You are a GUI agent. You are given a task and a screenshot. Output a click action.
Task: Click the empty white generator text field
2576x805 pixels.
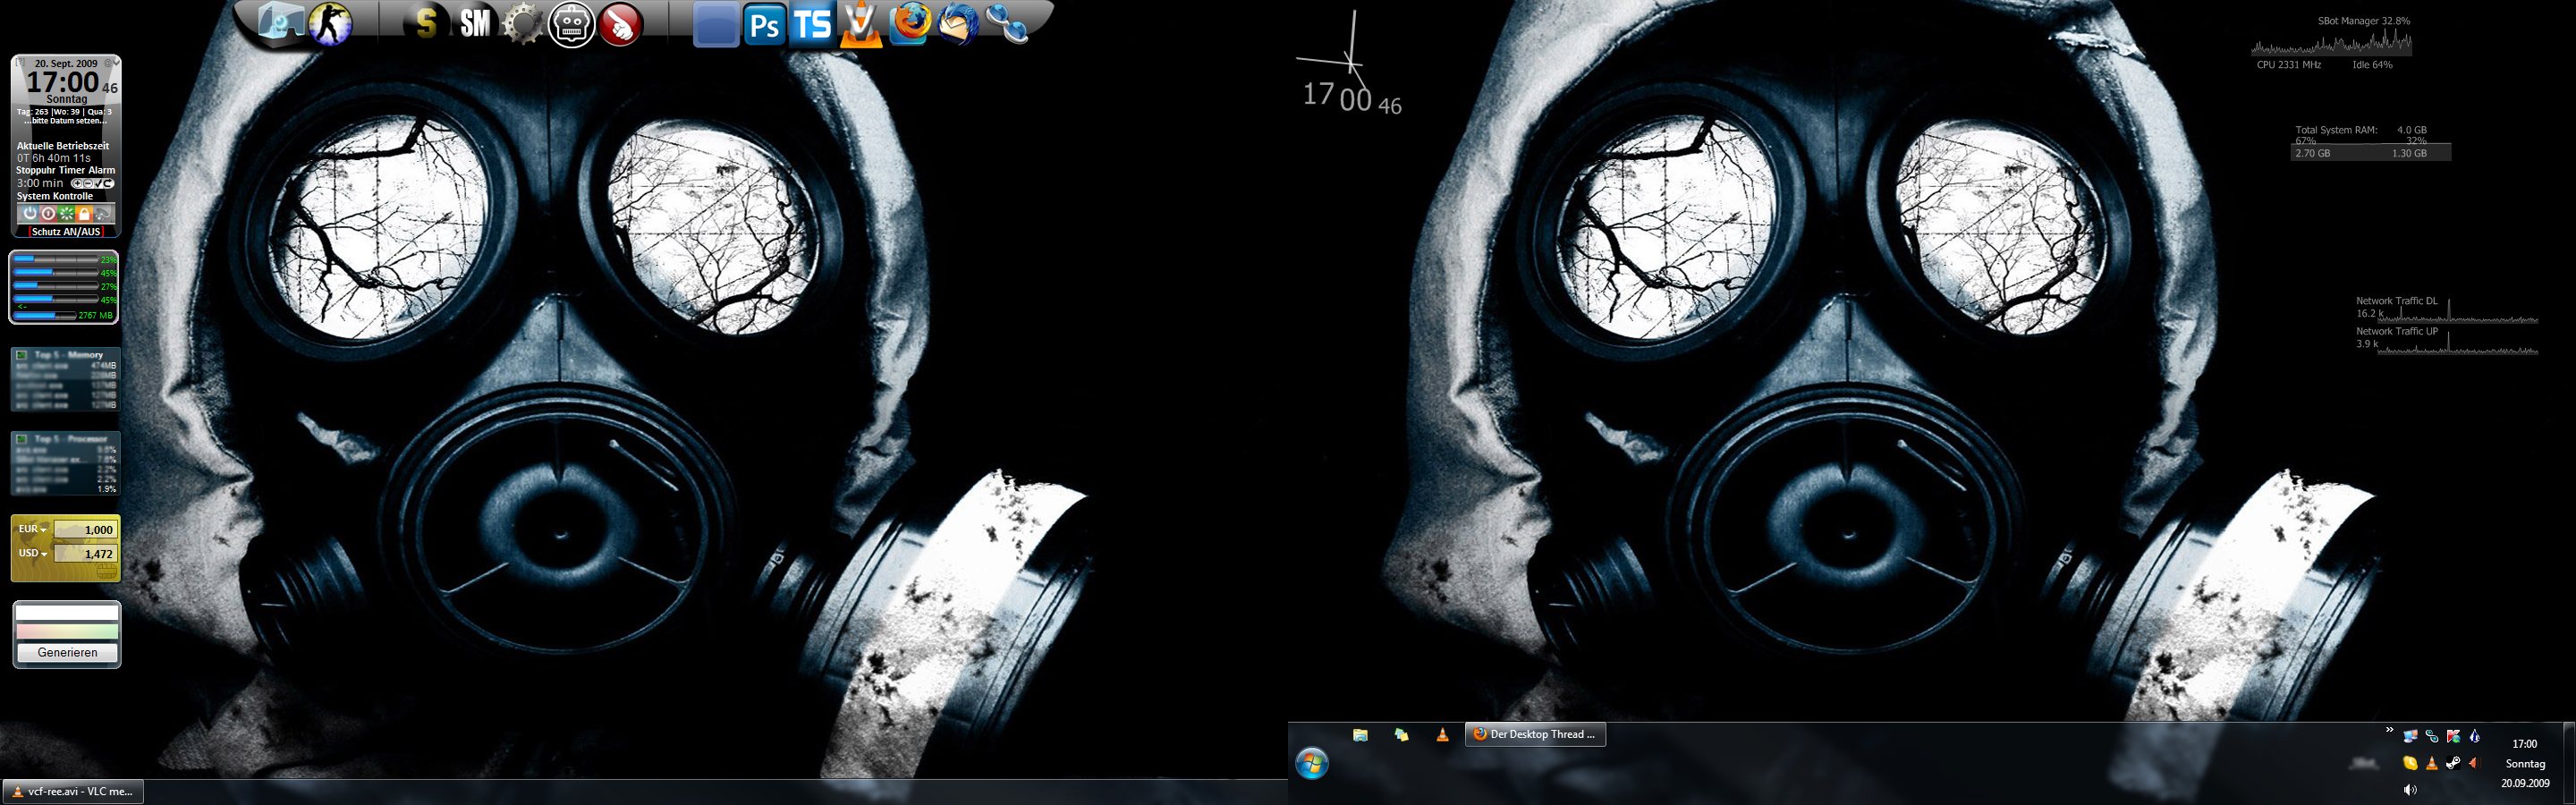[x=67, y=612]
